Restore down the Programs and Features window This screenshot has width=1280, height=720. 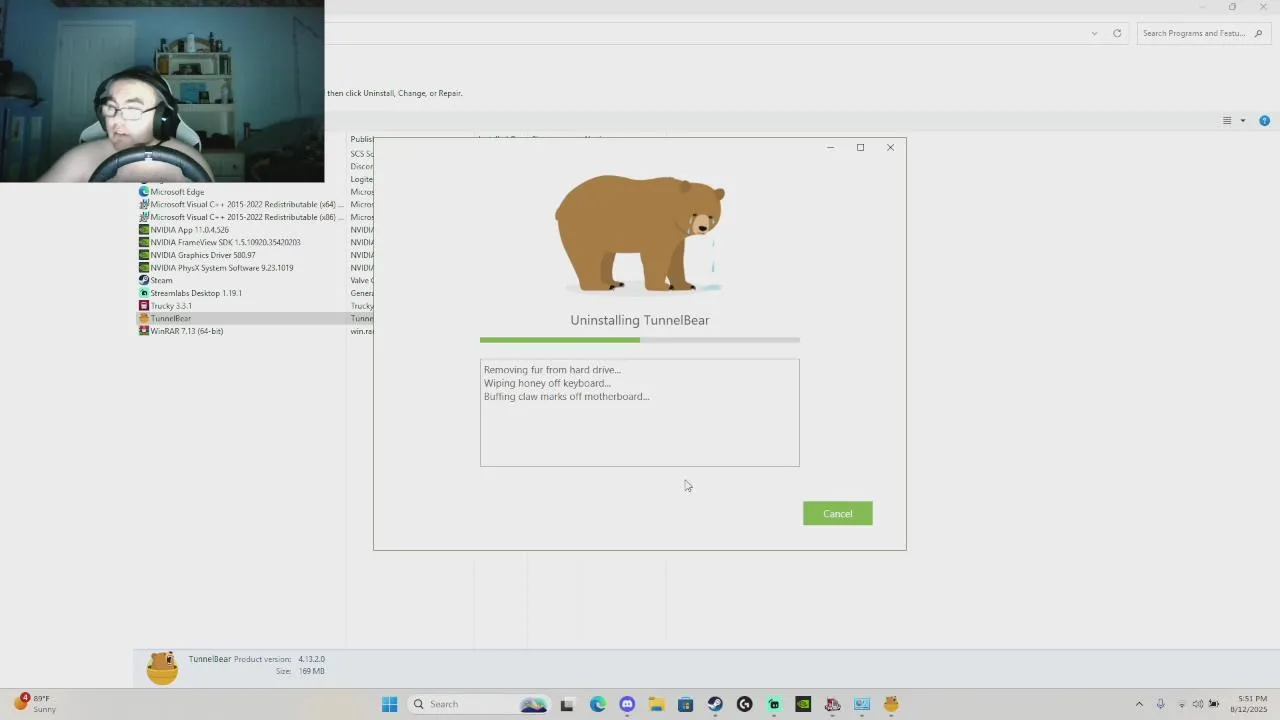(1232, 7)
